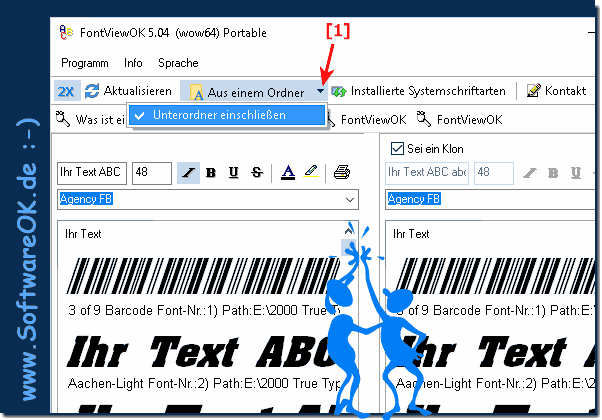Click the right Agency FB font combo box
Screen dimensions: 602x420
pyautogui.click(x=490, y=199)
